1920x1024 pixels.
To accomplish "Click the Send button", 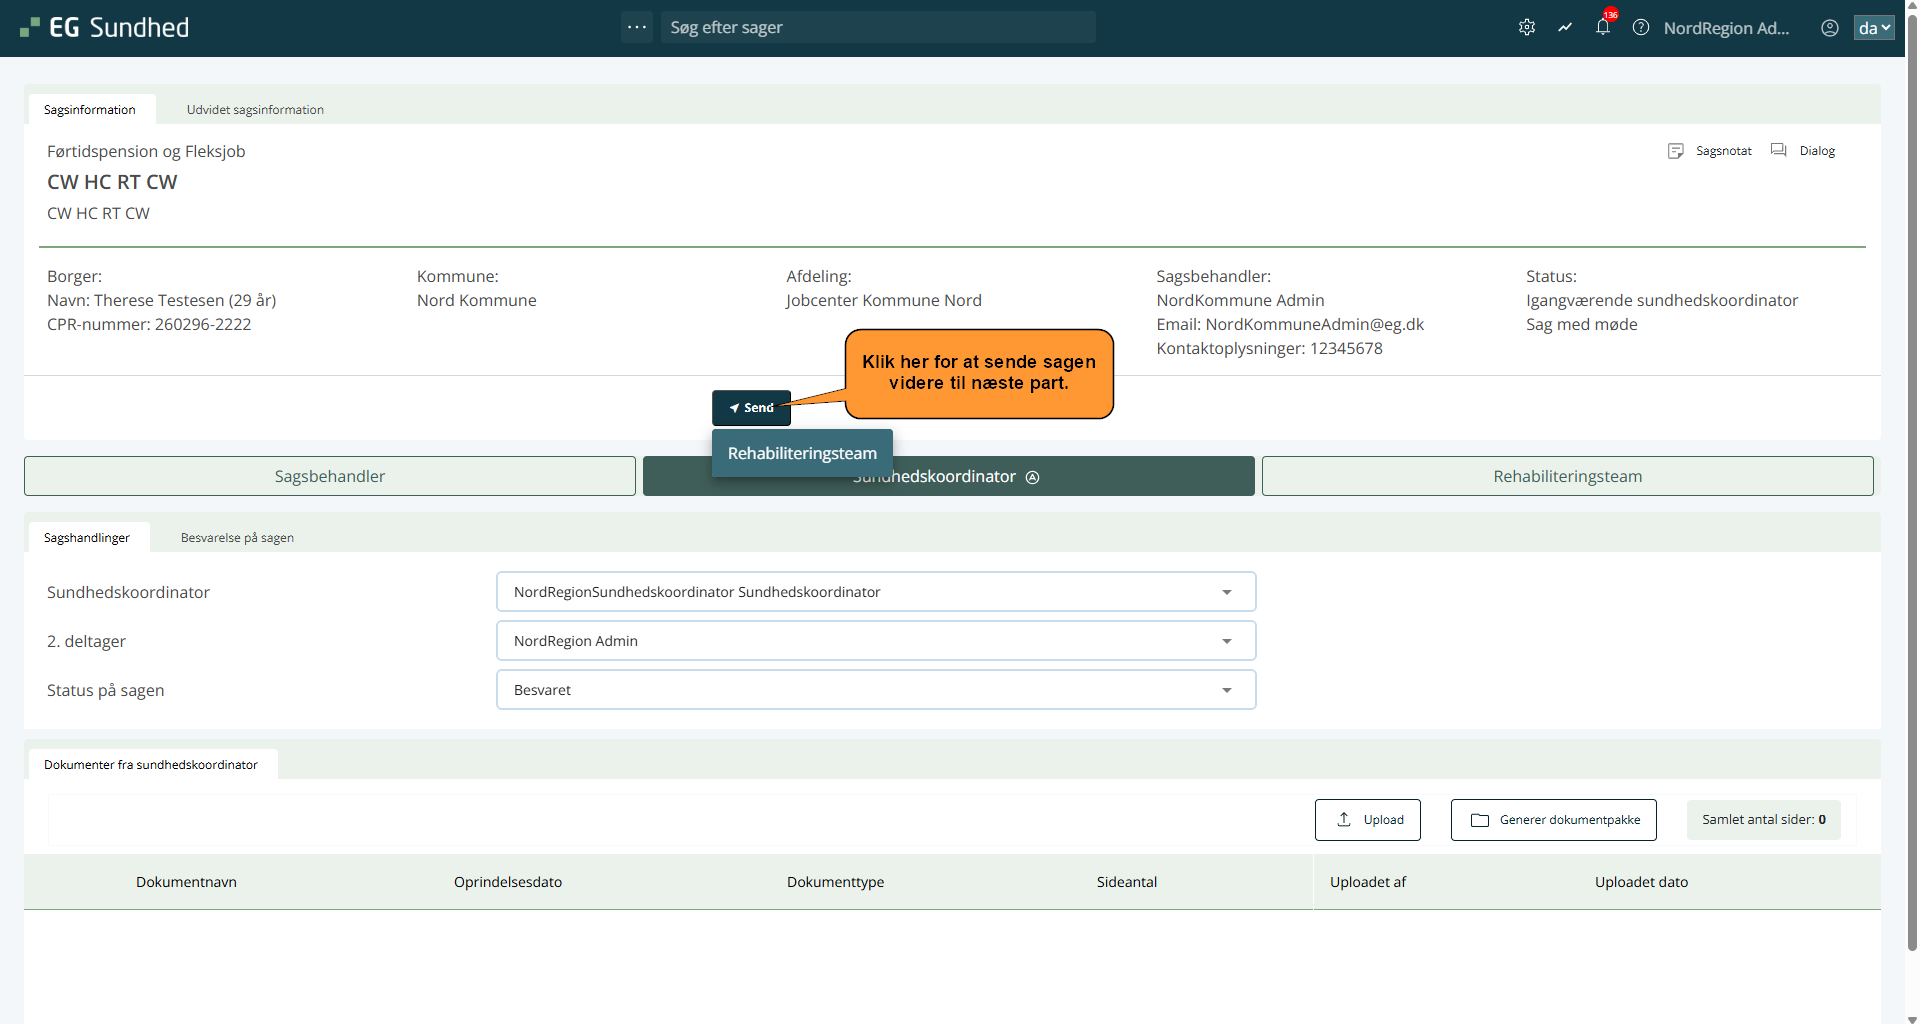I will click(751, 408).
